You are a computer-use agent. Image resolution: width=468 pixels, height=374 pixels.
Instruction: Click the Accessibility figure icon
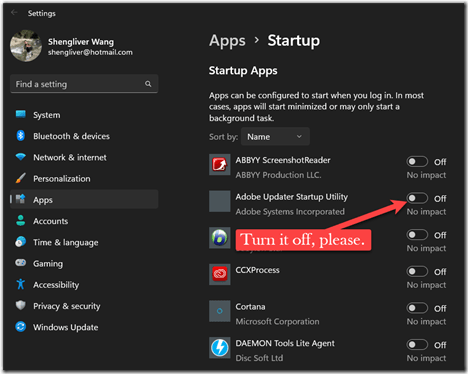click(x=21, y=284)
